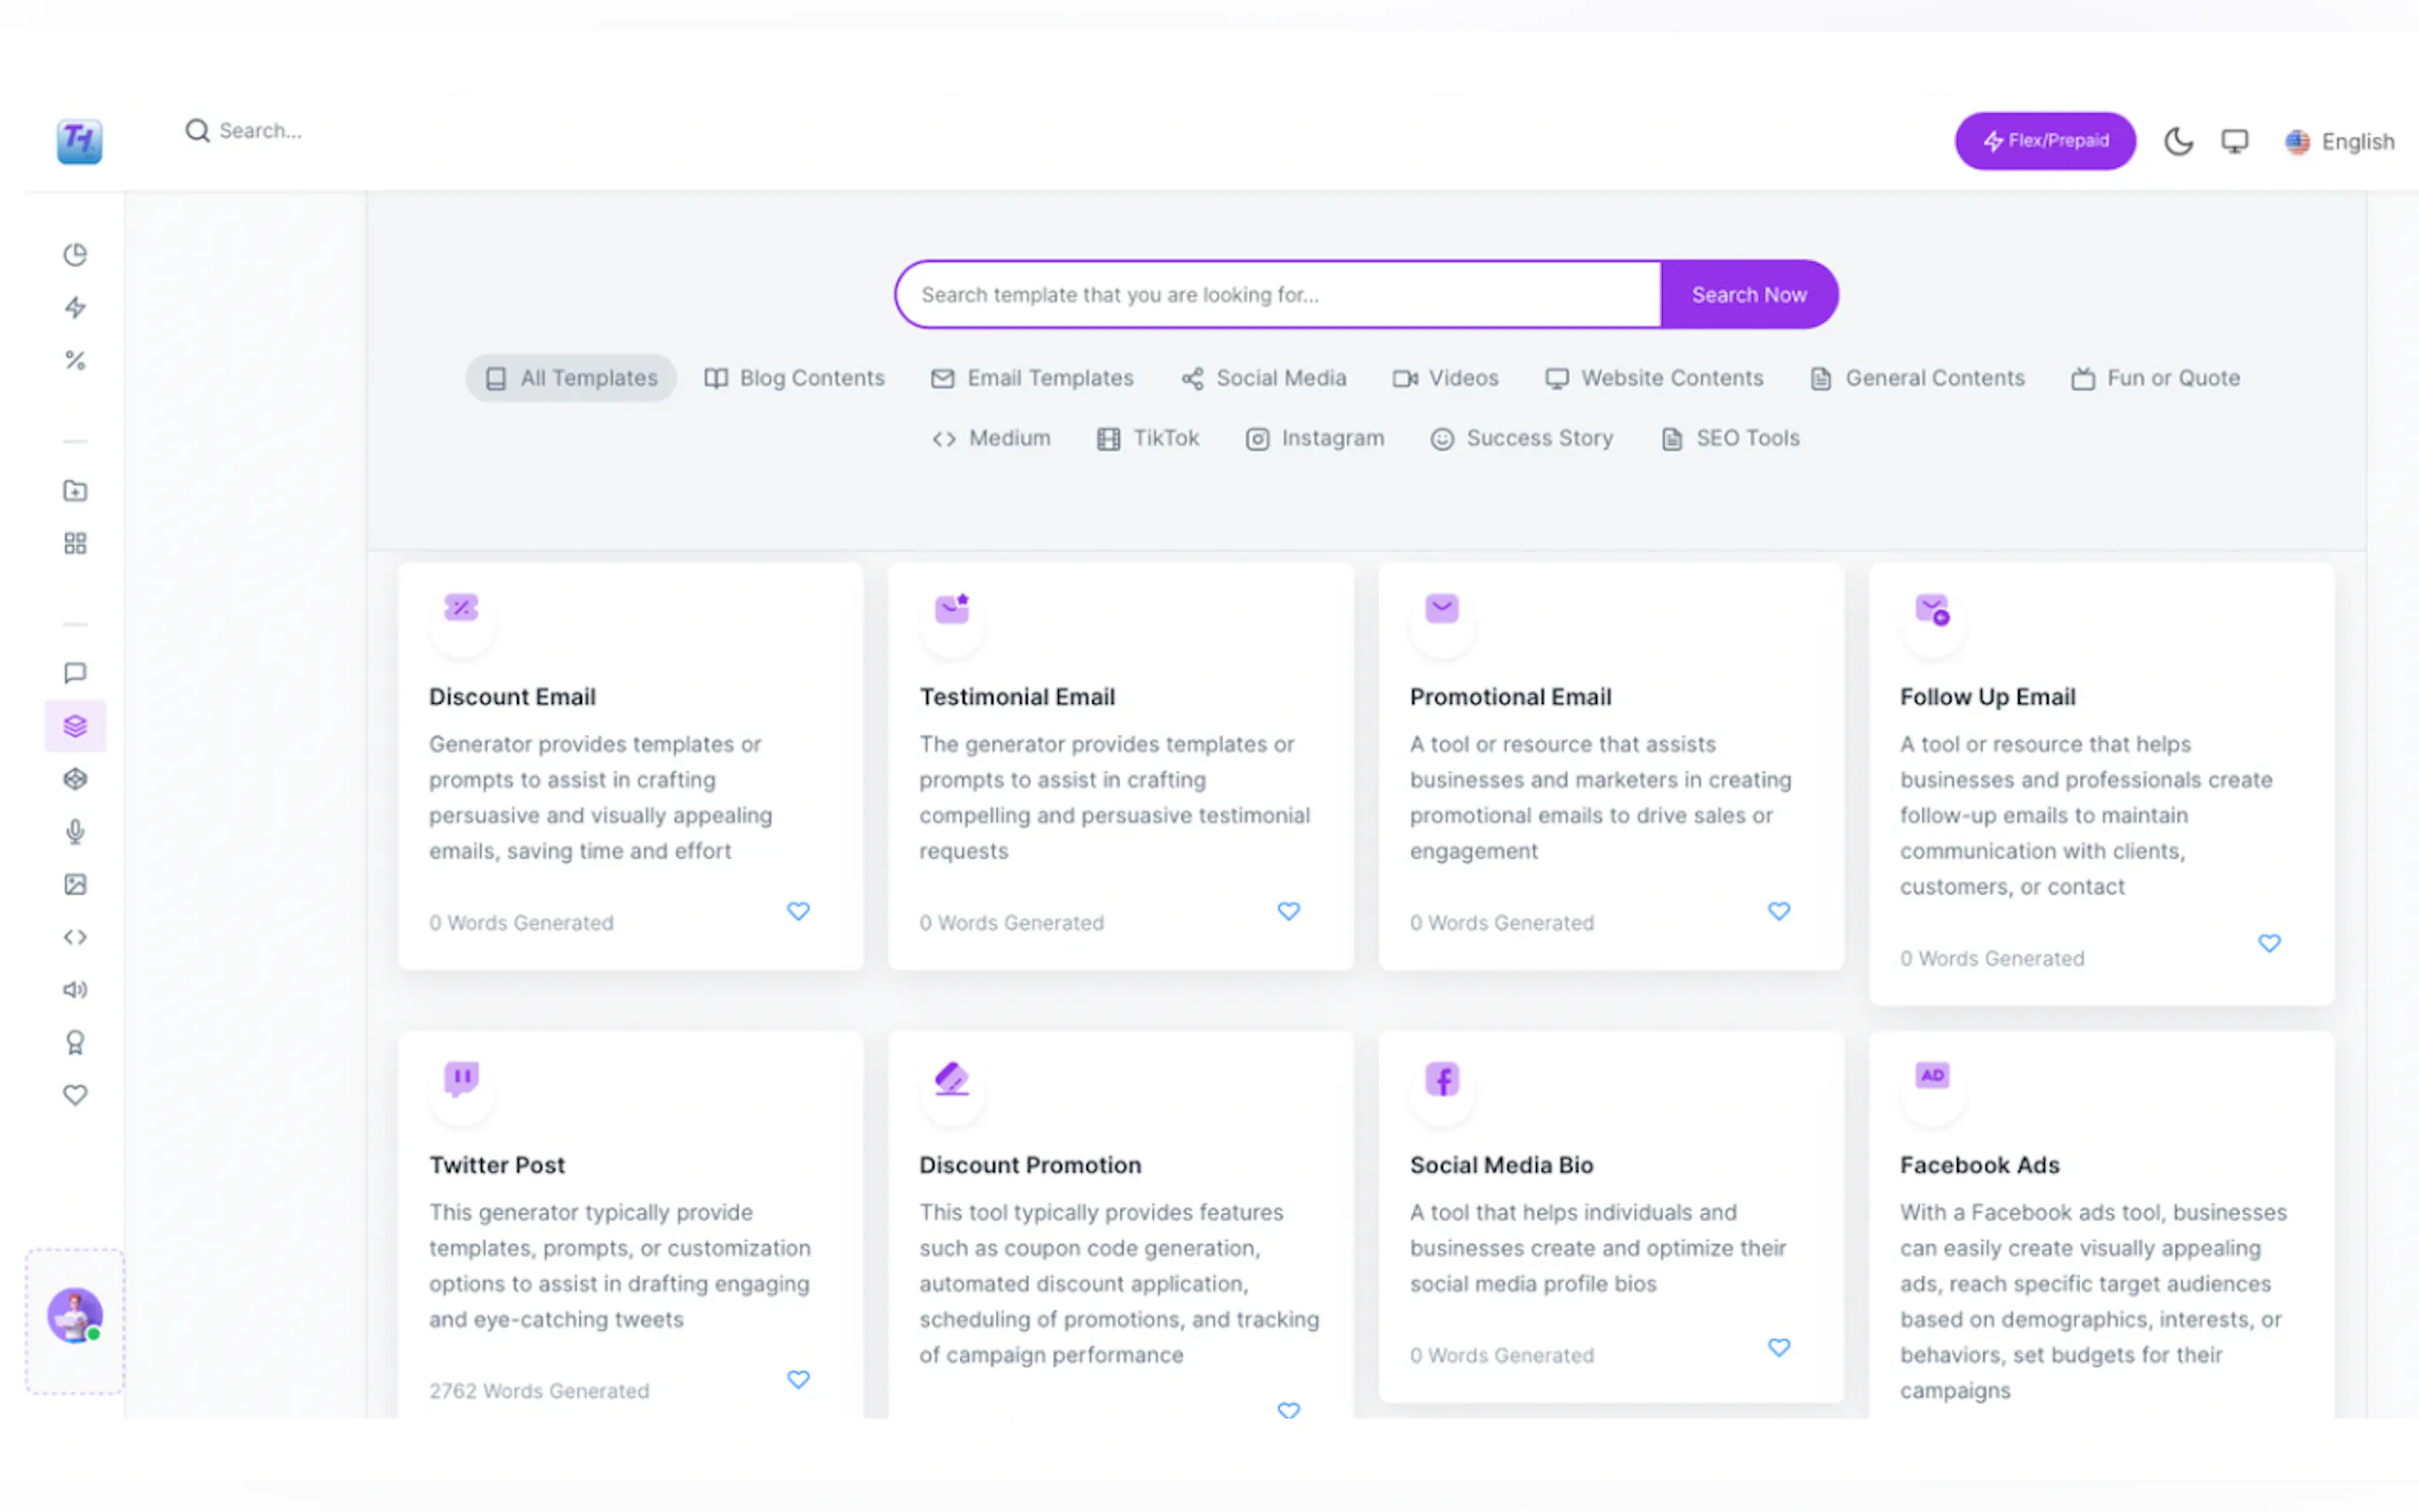Open the lightning bolt sidebar icon

click(75, 307)
